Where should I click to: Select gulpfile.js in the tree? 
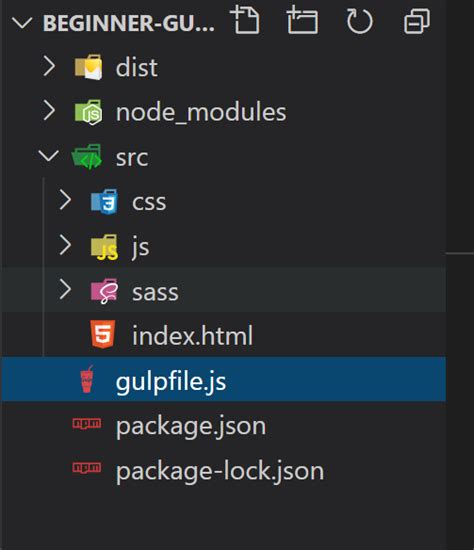(224, 379)
